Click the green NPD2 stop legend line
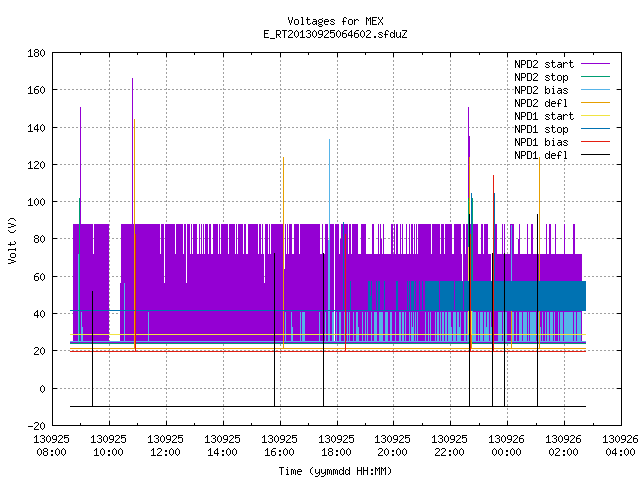This screenshot has width=640, height=480. coord(595,77)
